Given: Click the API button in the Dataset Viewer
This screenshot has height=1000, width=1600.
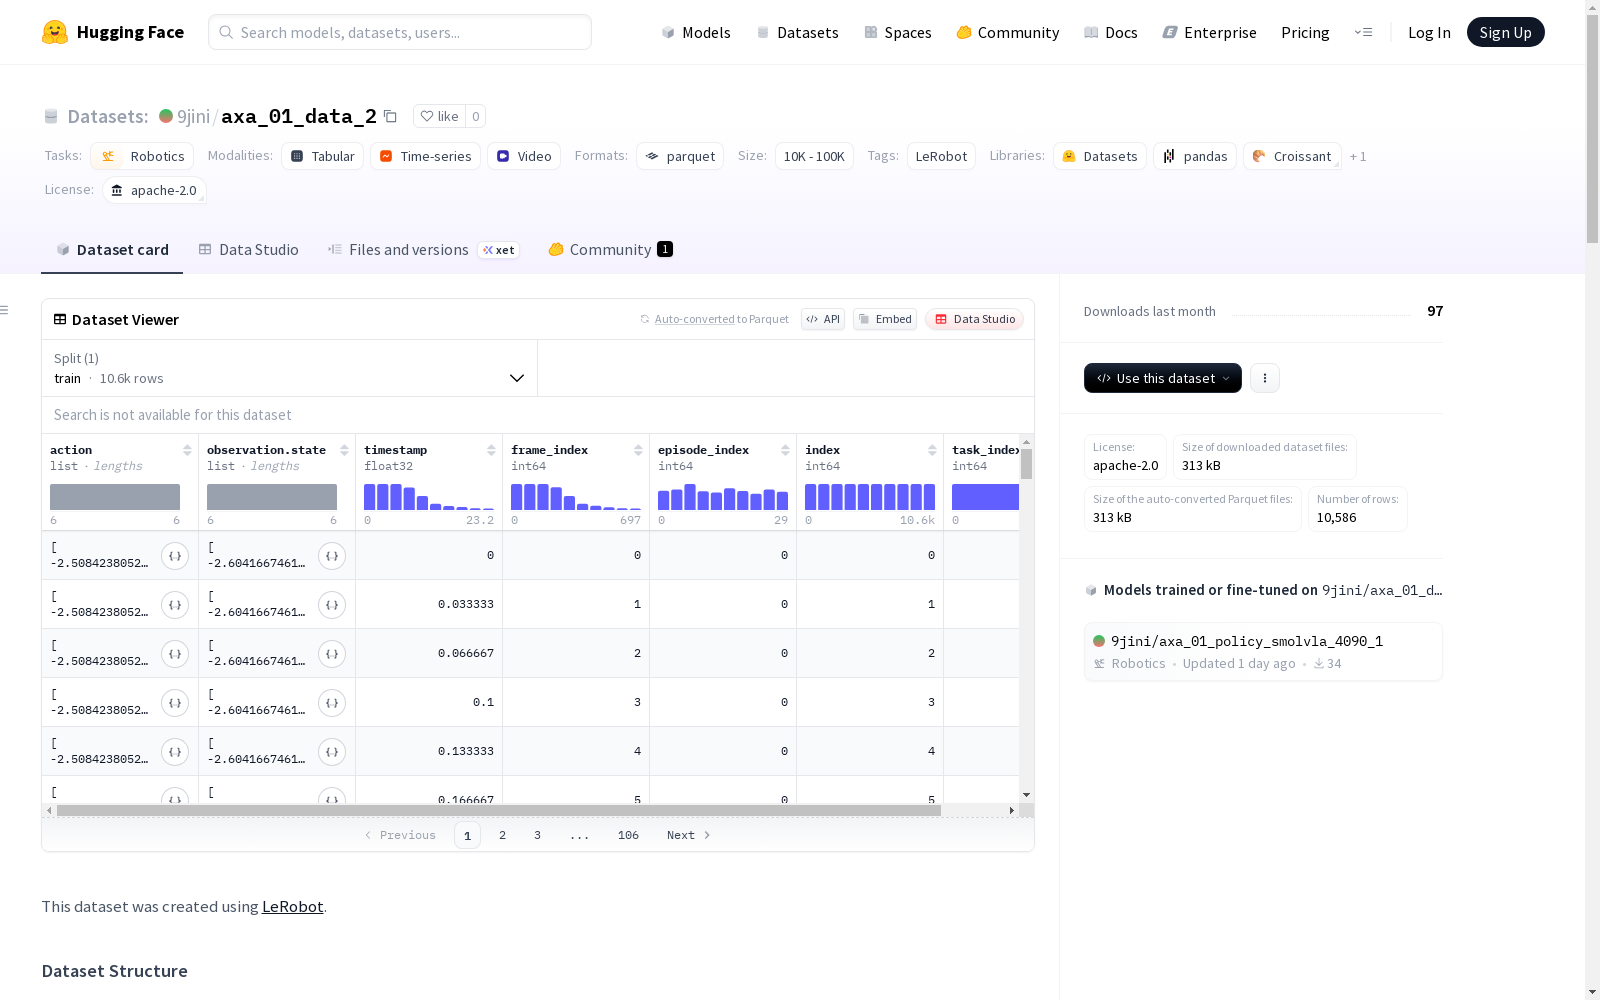Looking at the screenshot, I should click(x=823, y=319).
